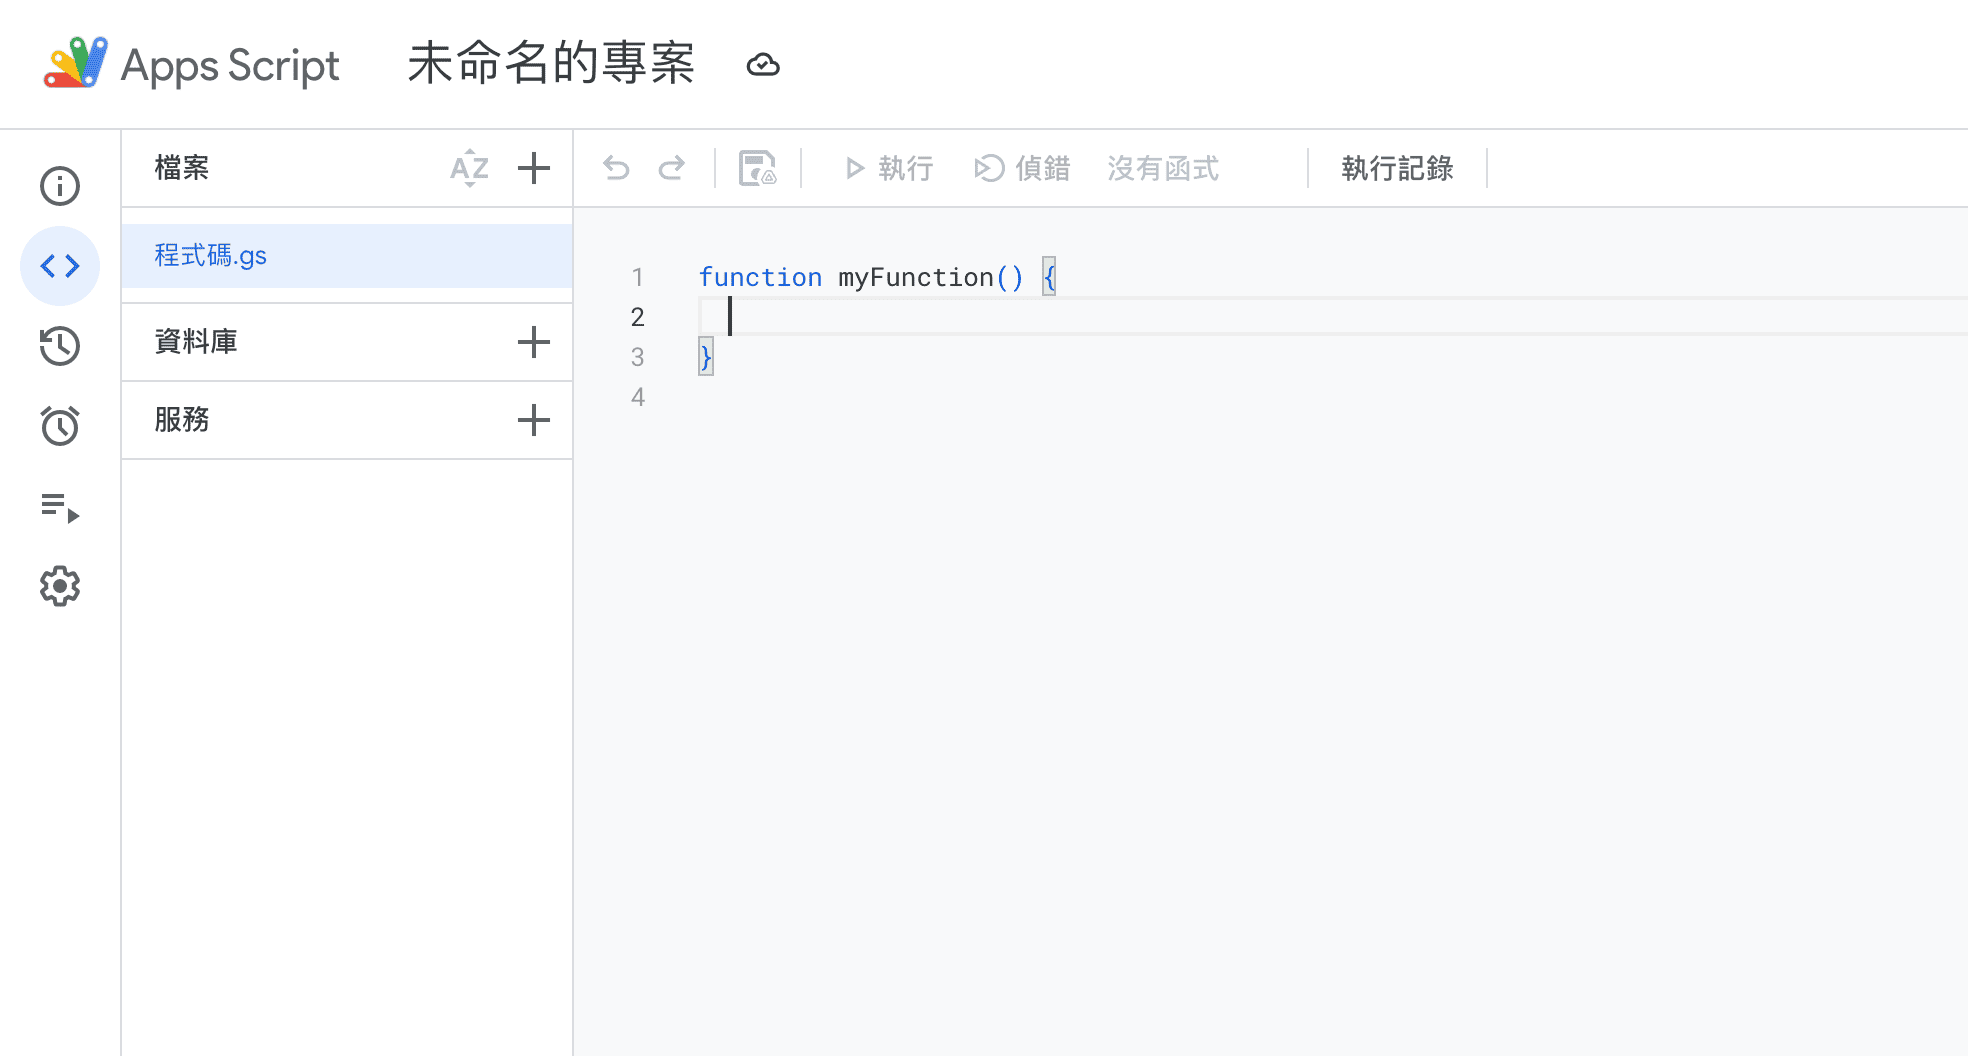Open Project Settings gear icon
This screenshot has width=1968, height=1056.
coord(60,587)
